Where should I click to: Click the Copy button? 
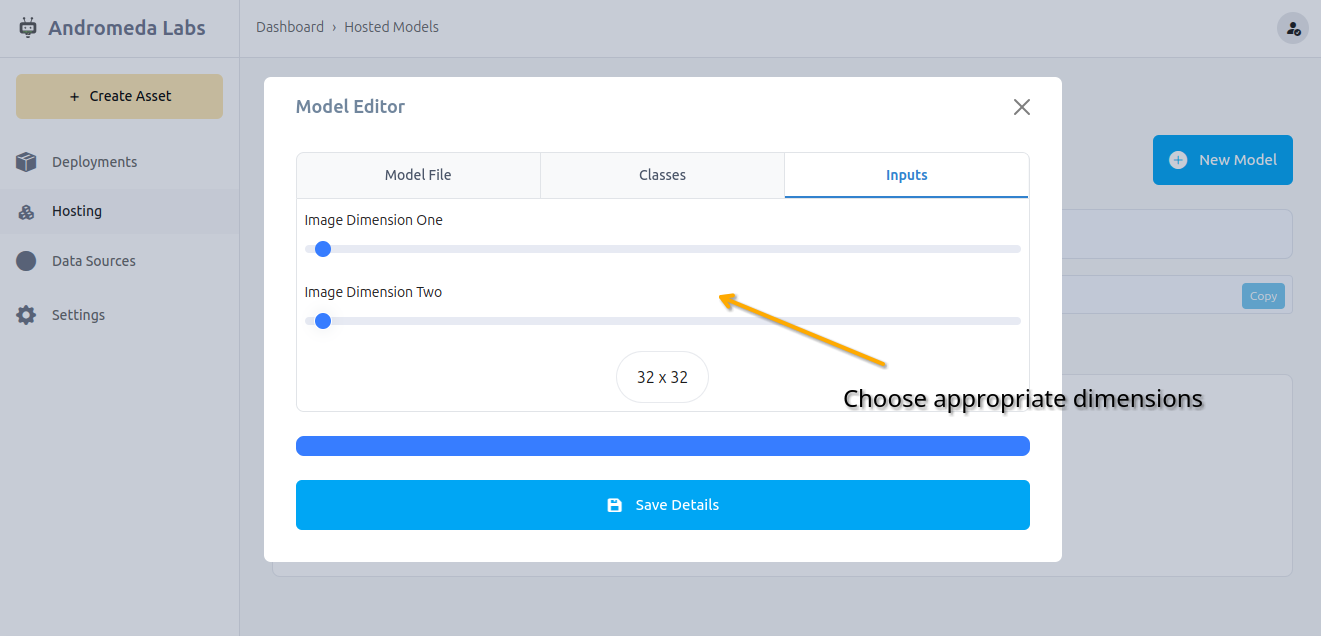point(1263,296)
